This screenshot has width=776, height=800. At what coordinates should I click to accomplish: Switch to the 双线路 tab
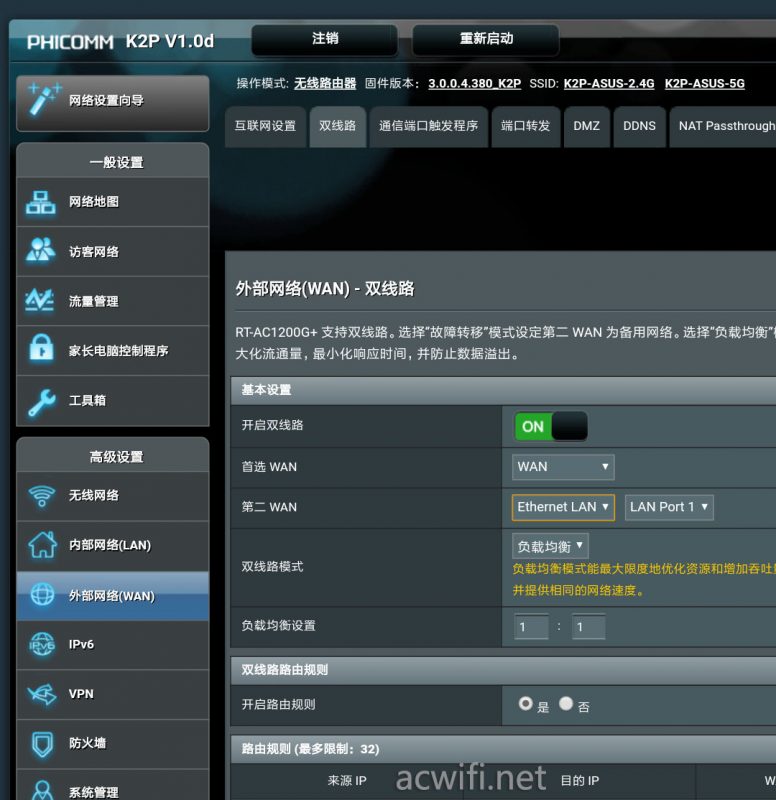click(337, 126)
